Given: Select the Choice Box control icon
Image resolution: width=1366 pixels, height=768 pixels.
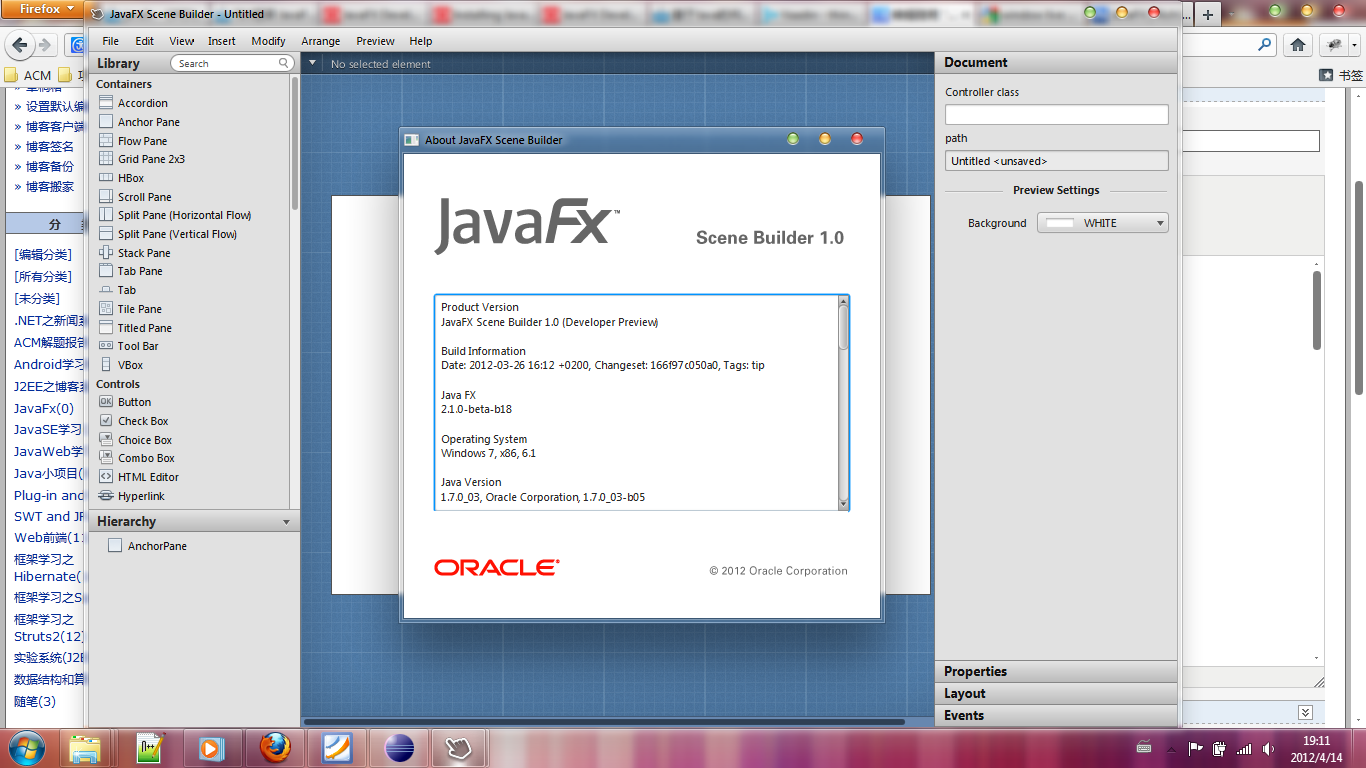Looking at the screenshot, I should [106, 440].
